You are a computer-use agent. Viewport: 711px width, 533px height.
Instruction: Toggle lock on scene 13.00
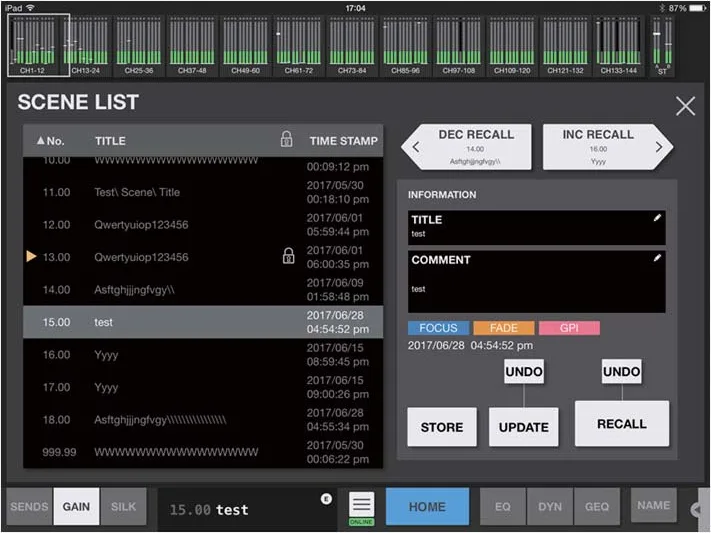pyautogui.click(x=288, y=256)
